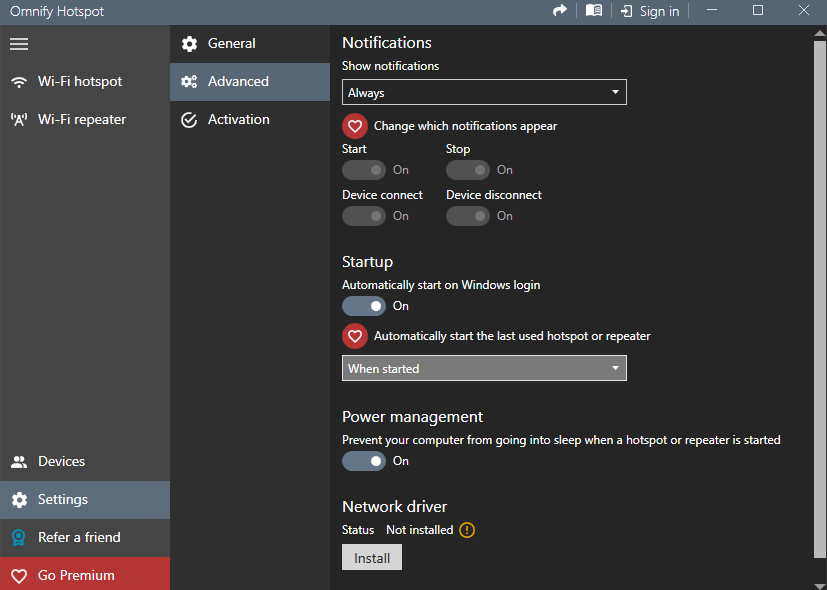Screen dimensions: 827x590
Task: Switch to the General settings tab
Action: [x=250, y=44]
